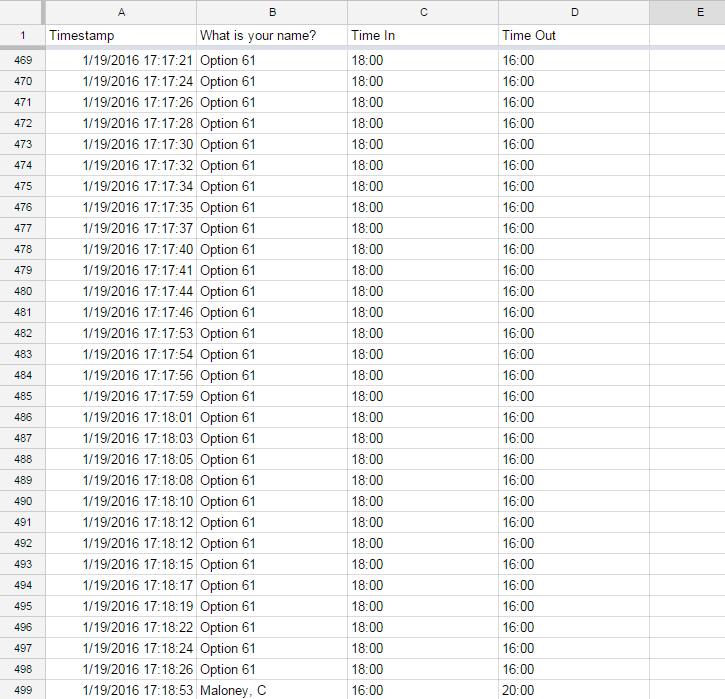Select row number 486
The width and height of the screenshot is (725, 699).
[23, 417]
